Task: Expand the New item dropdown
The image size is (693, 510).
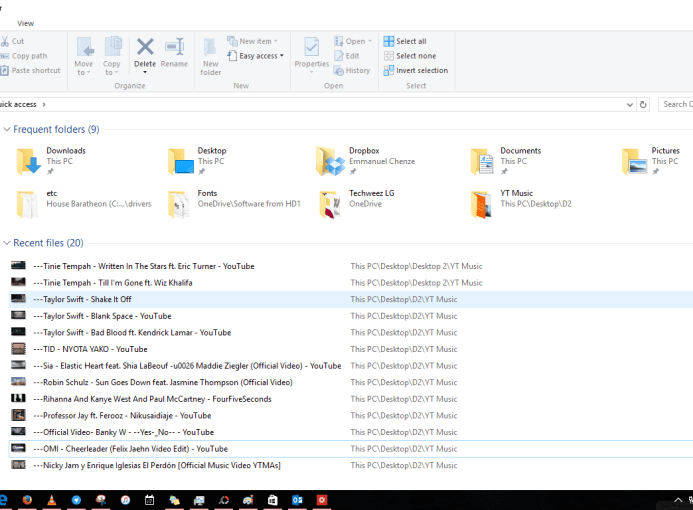Action: (x=276, y=41)
